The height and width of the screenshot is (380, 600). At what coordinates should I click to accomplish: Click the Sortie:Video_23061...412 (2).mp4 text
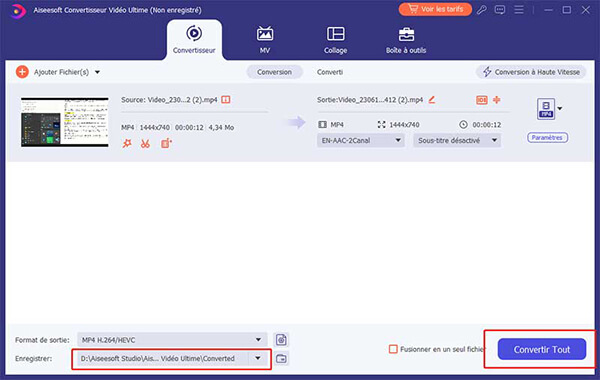coord(370,100)
